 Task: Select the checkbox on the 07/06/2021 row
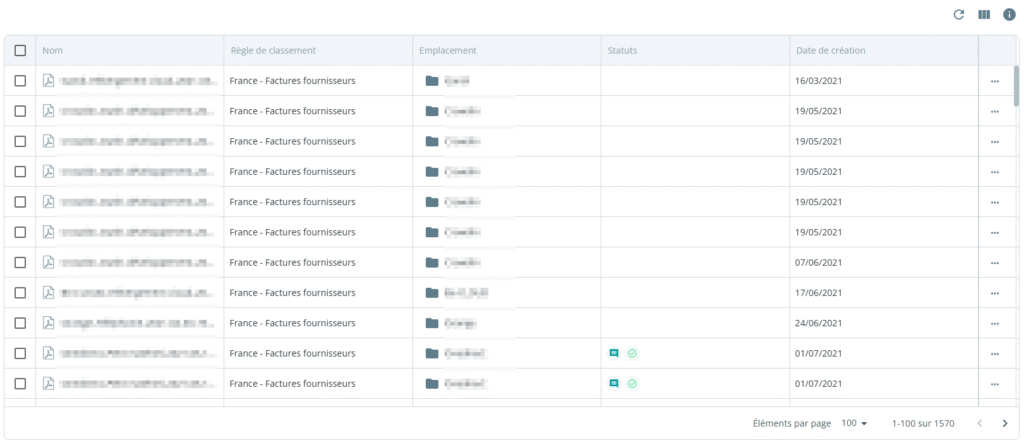point(20,262)
